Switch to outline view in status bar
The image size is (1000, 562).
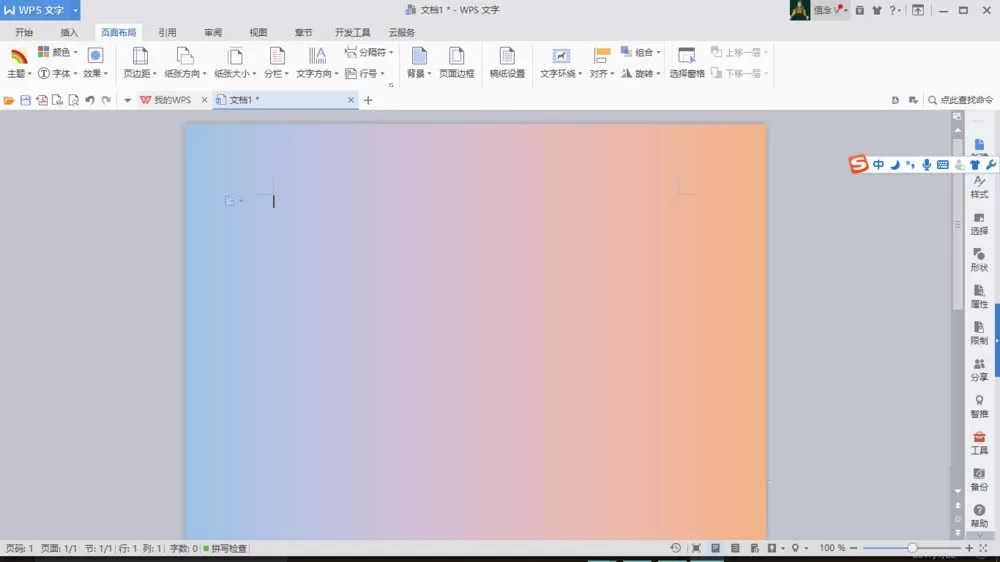pos(735,548)
